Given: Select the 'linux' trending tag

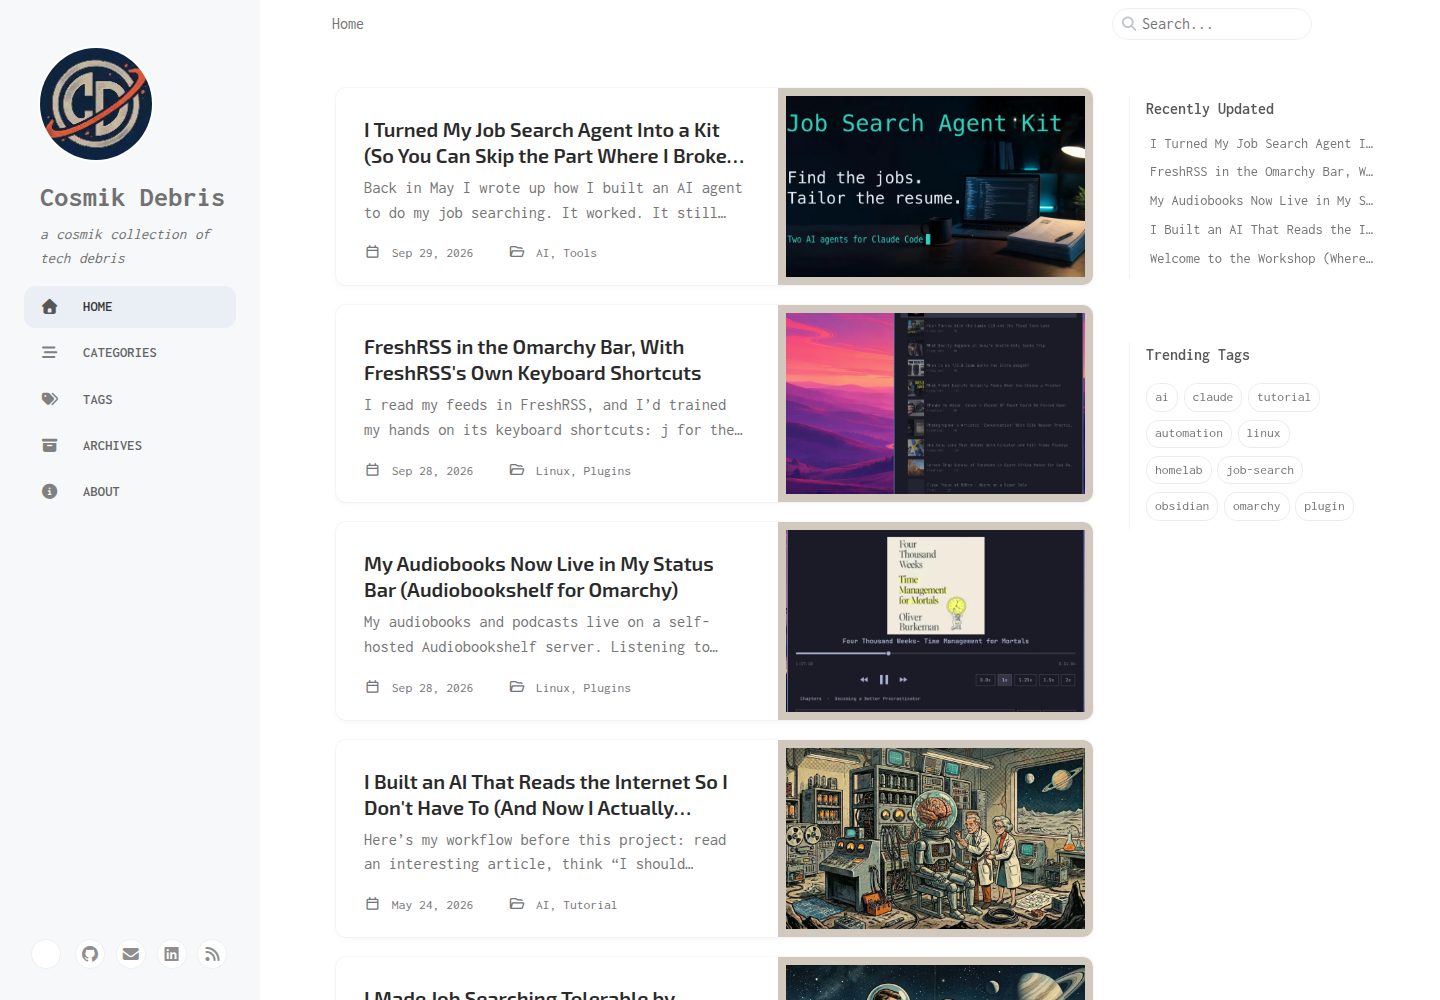Looking at the screenshot, I should click(1264, 433).
